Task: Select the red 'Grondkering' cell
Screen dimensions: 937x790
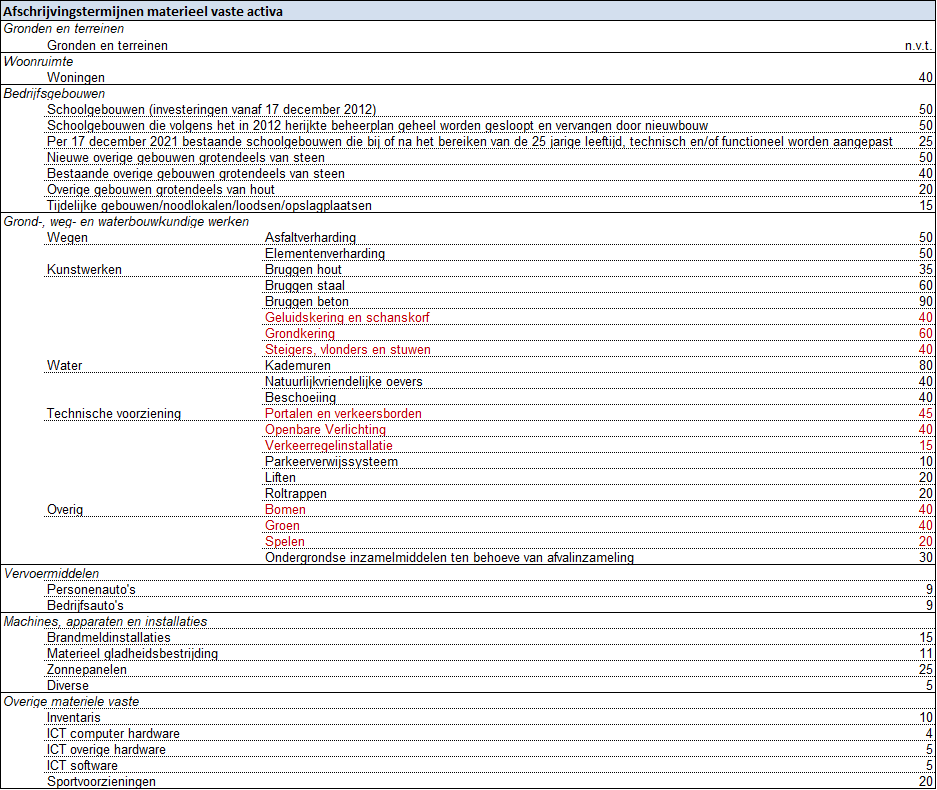Action: click(300, 333)
